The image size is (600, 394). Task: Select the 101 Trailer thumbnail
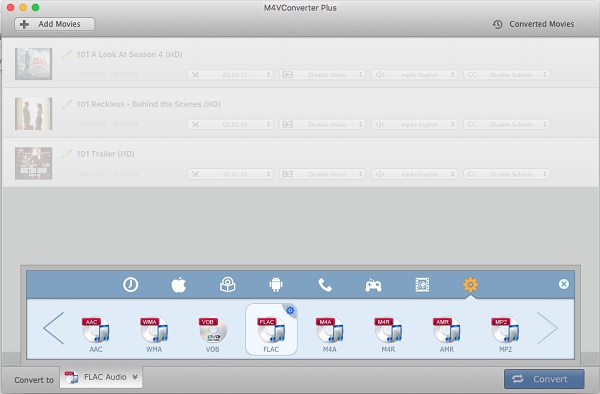[34, 163]
